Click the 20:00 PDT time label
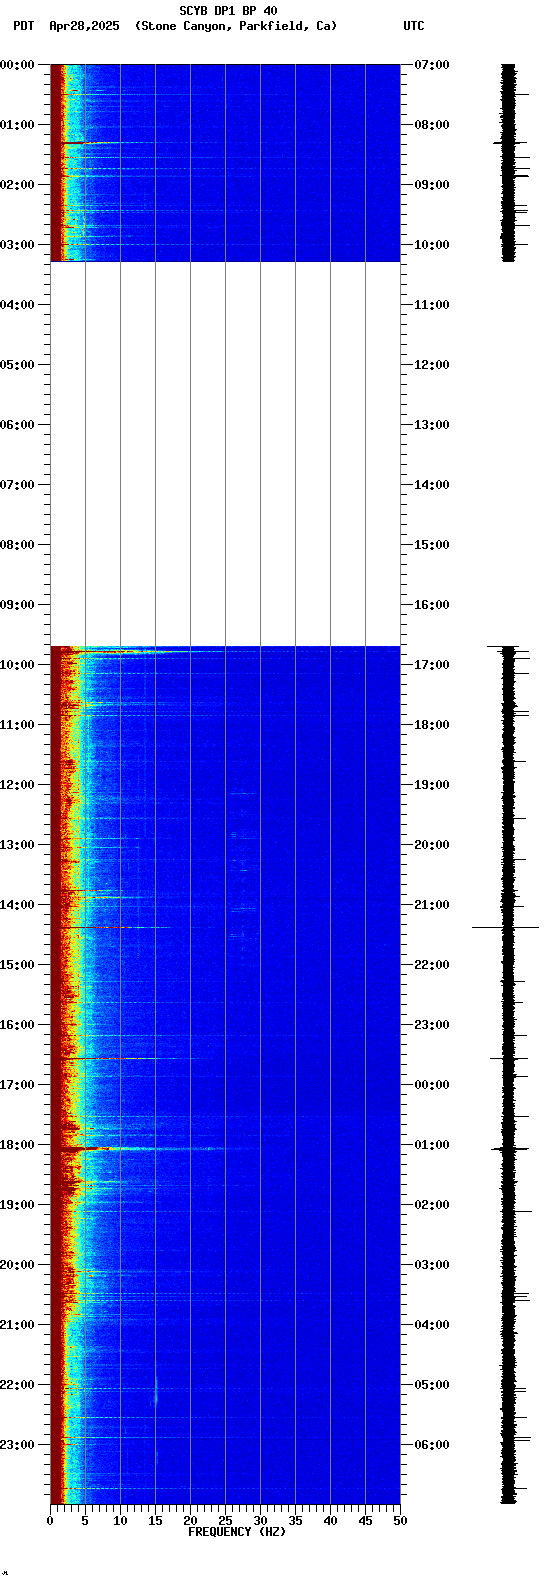The height and width of the screenshot is (1584, 552). click(17, 1265)
